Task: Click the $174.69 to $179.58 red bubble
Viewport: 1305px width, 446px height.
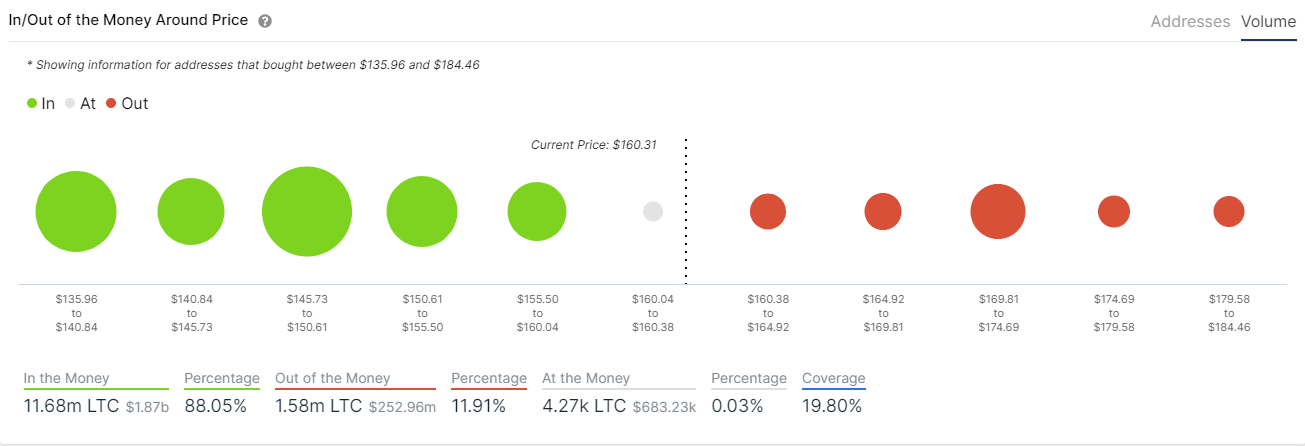Action: (x=1114, y=211)
